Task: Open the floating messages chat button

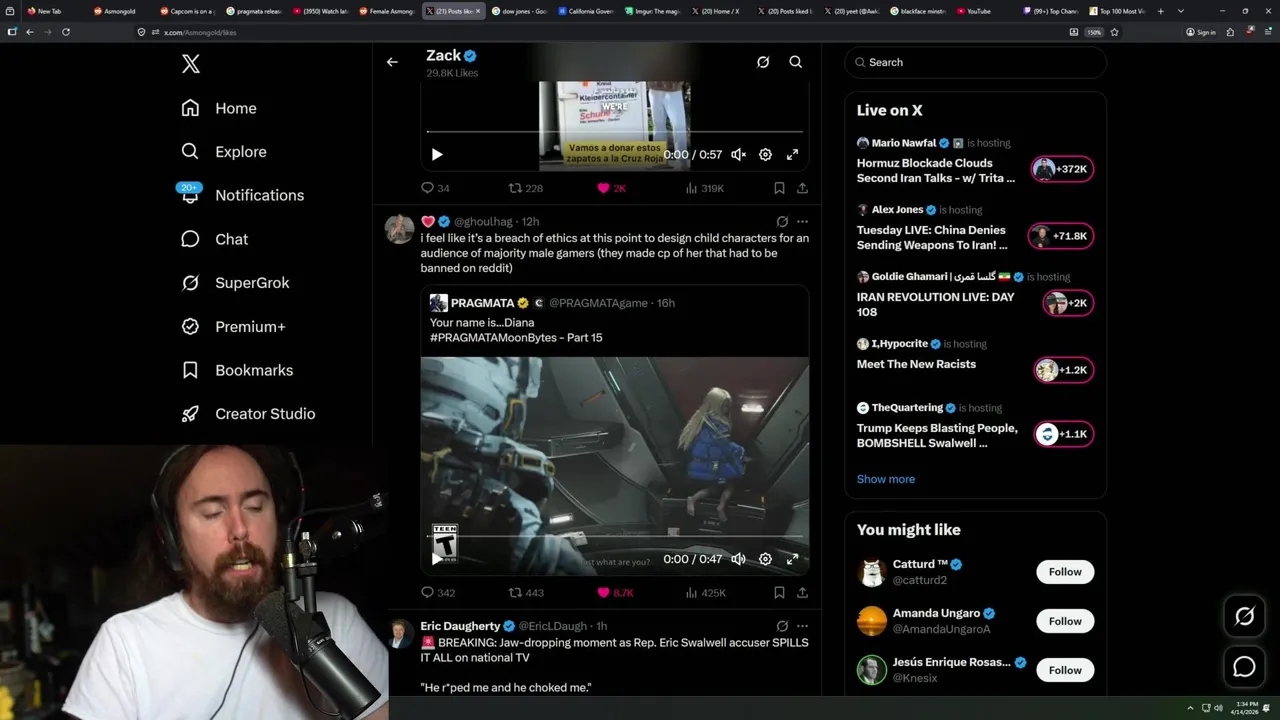Action: (1244, 666)
